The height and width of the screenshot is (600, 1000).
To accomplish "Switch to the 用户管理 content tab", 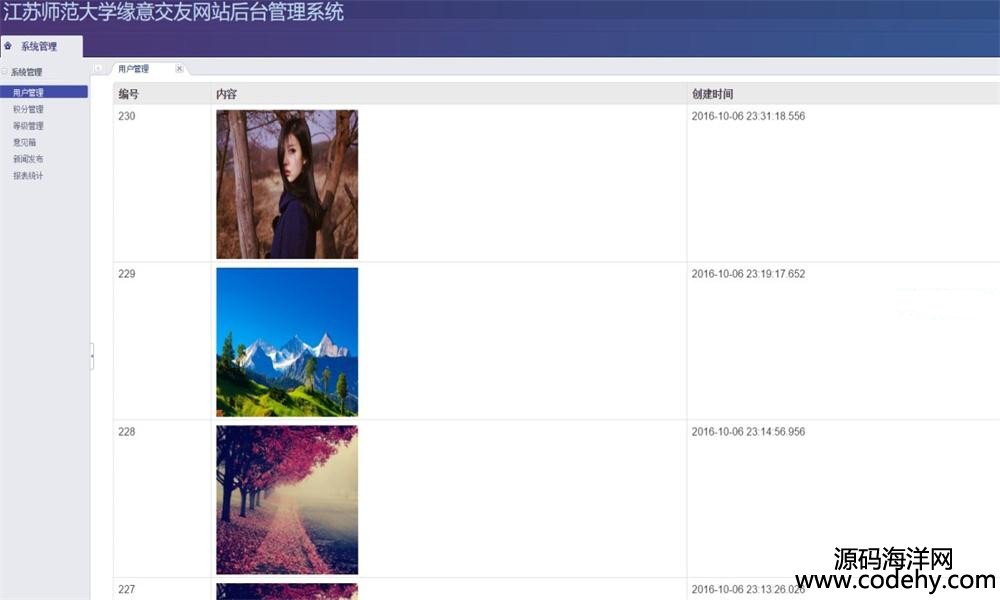I will tap(133, 69).
